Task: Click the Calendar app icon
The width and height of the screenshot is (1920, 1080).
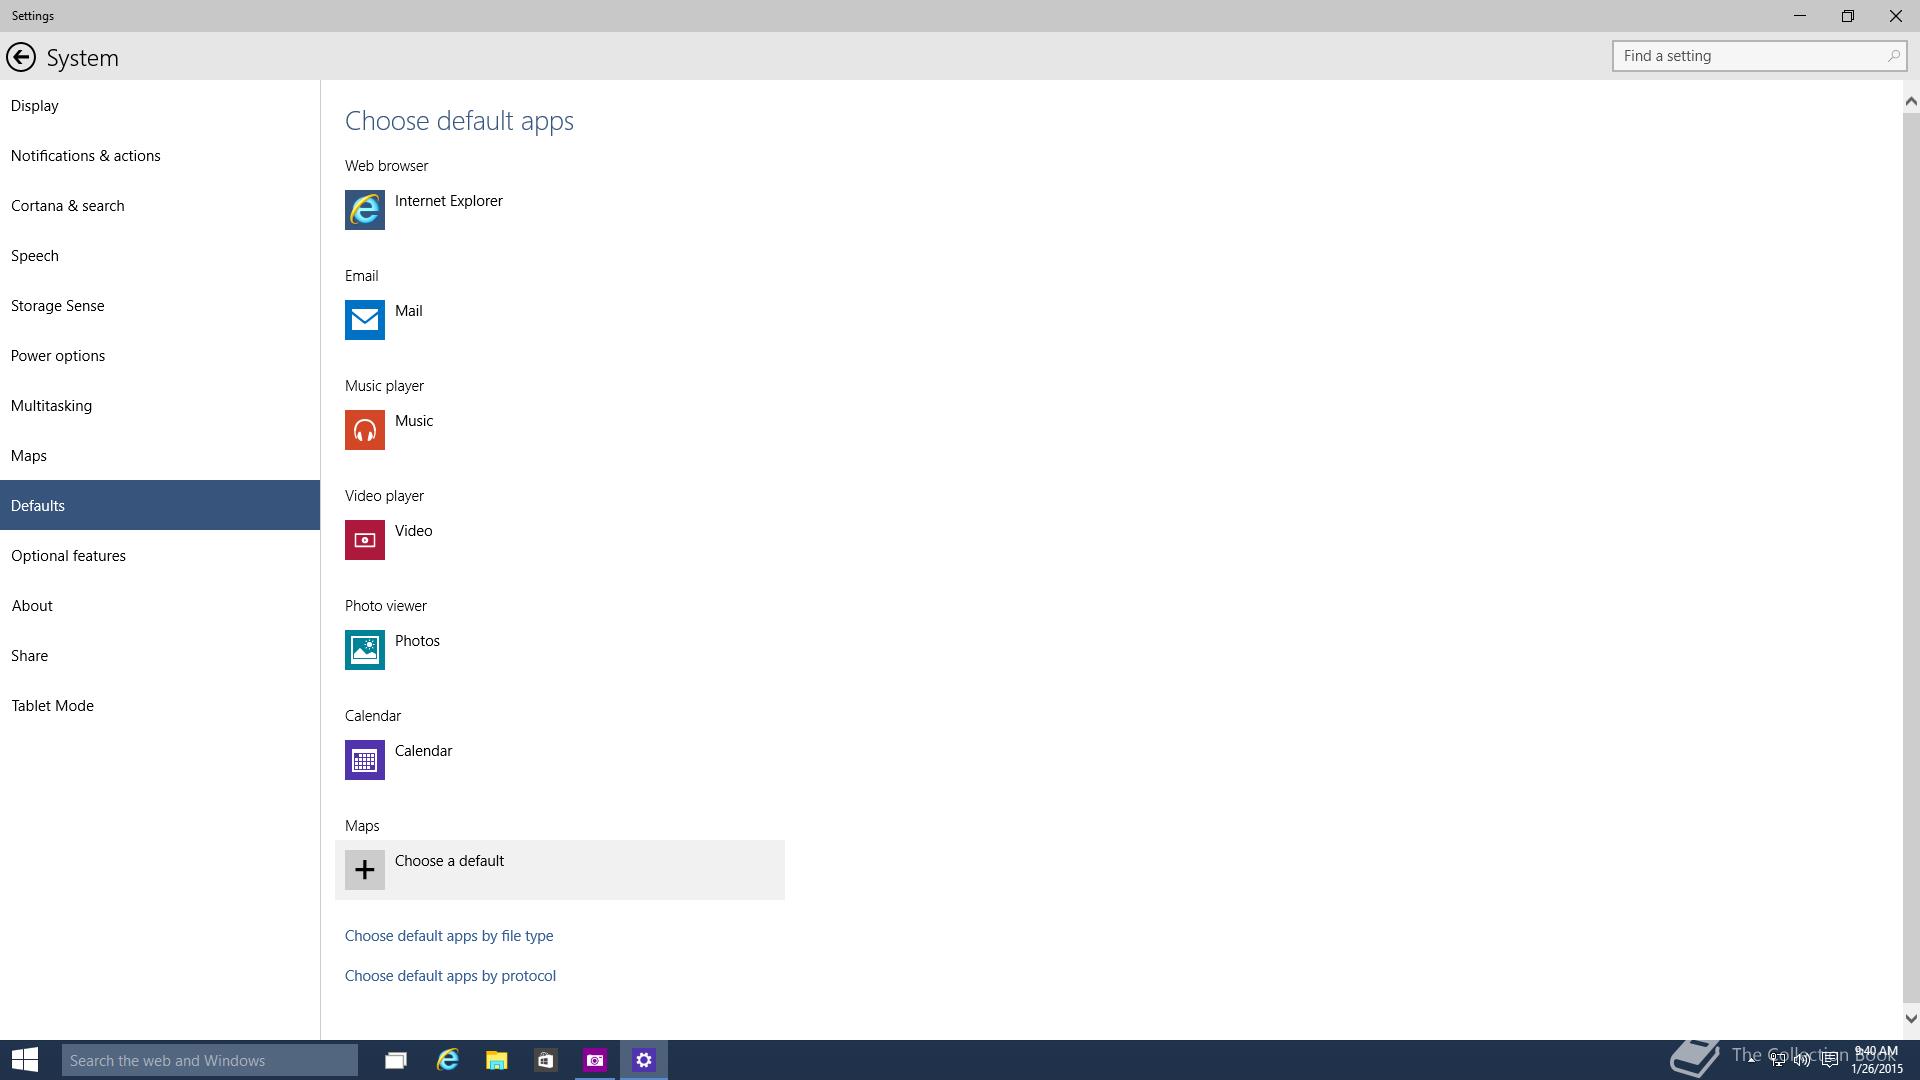Action: (365, 760)
